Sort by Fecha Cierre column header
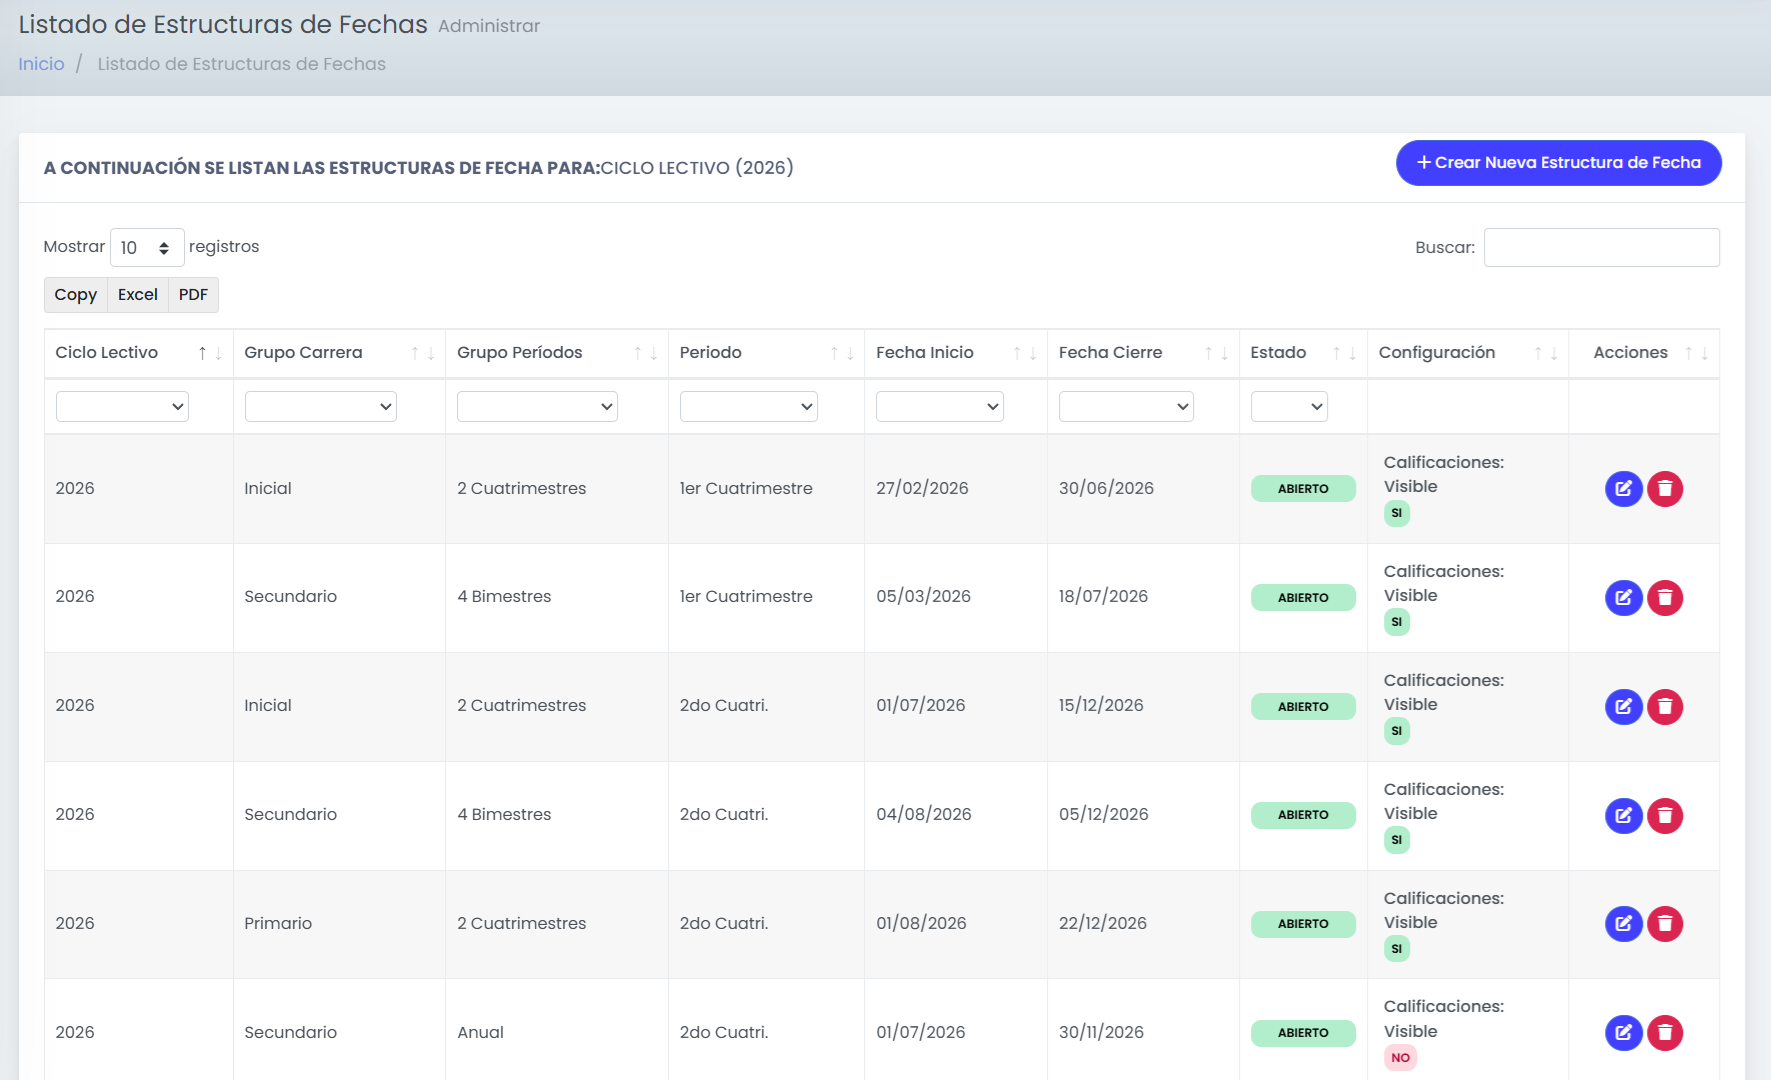The width and height of the screenshot is (1771, 1080). 1143,353
